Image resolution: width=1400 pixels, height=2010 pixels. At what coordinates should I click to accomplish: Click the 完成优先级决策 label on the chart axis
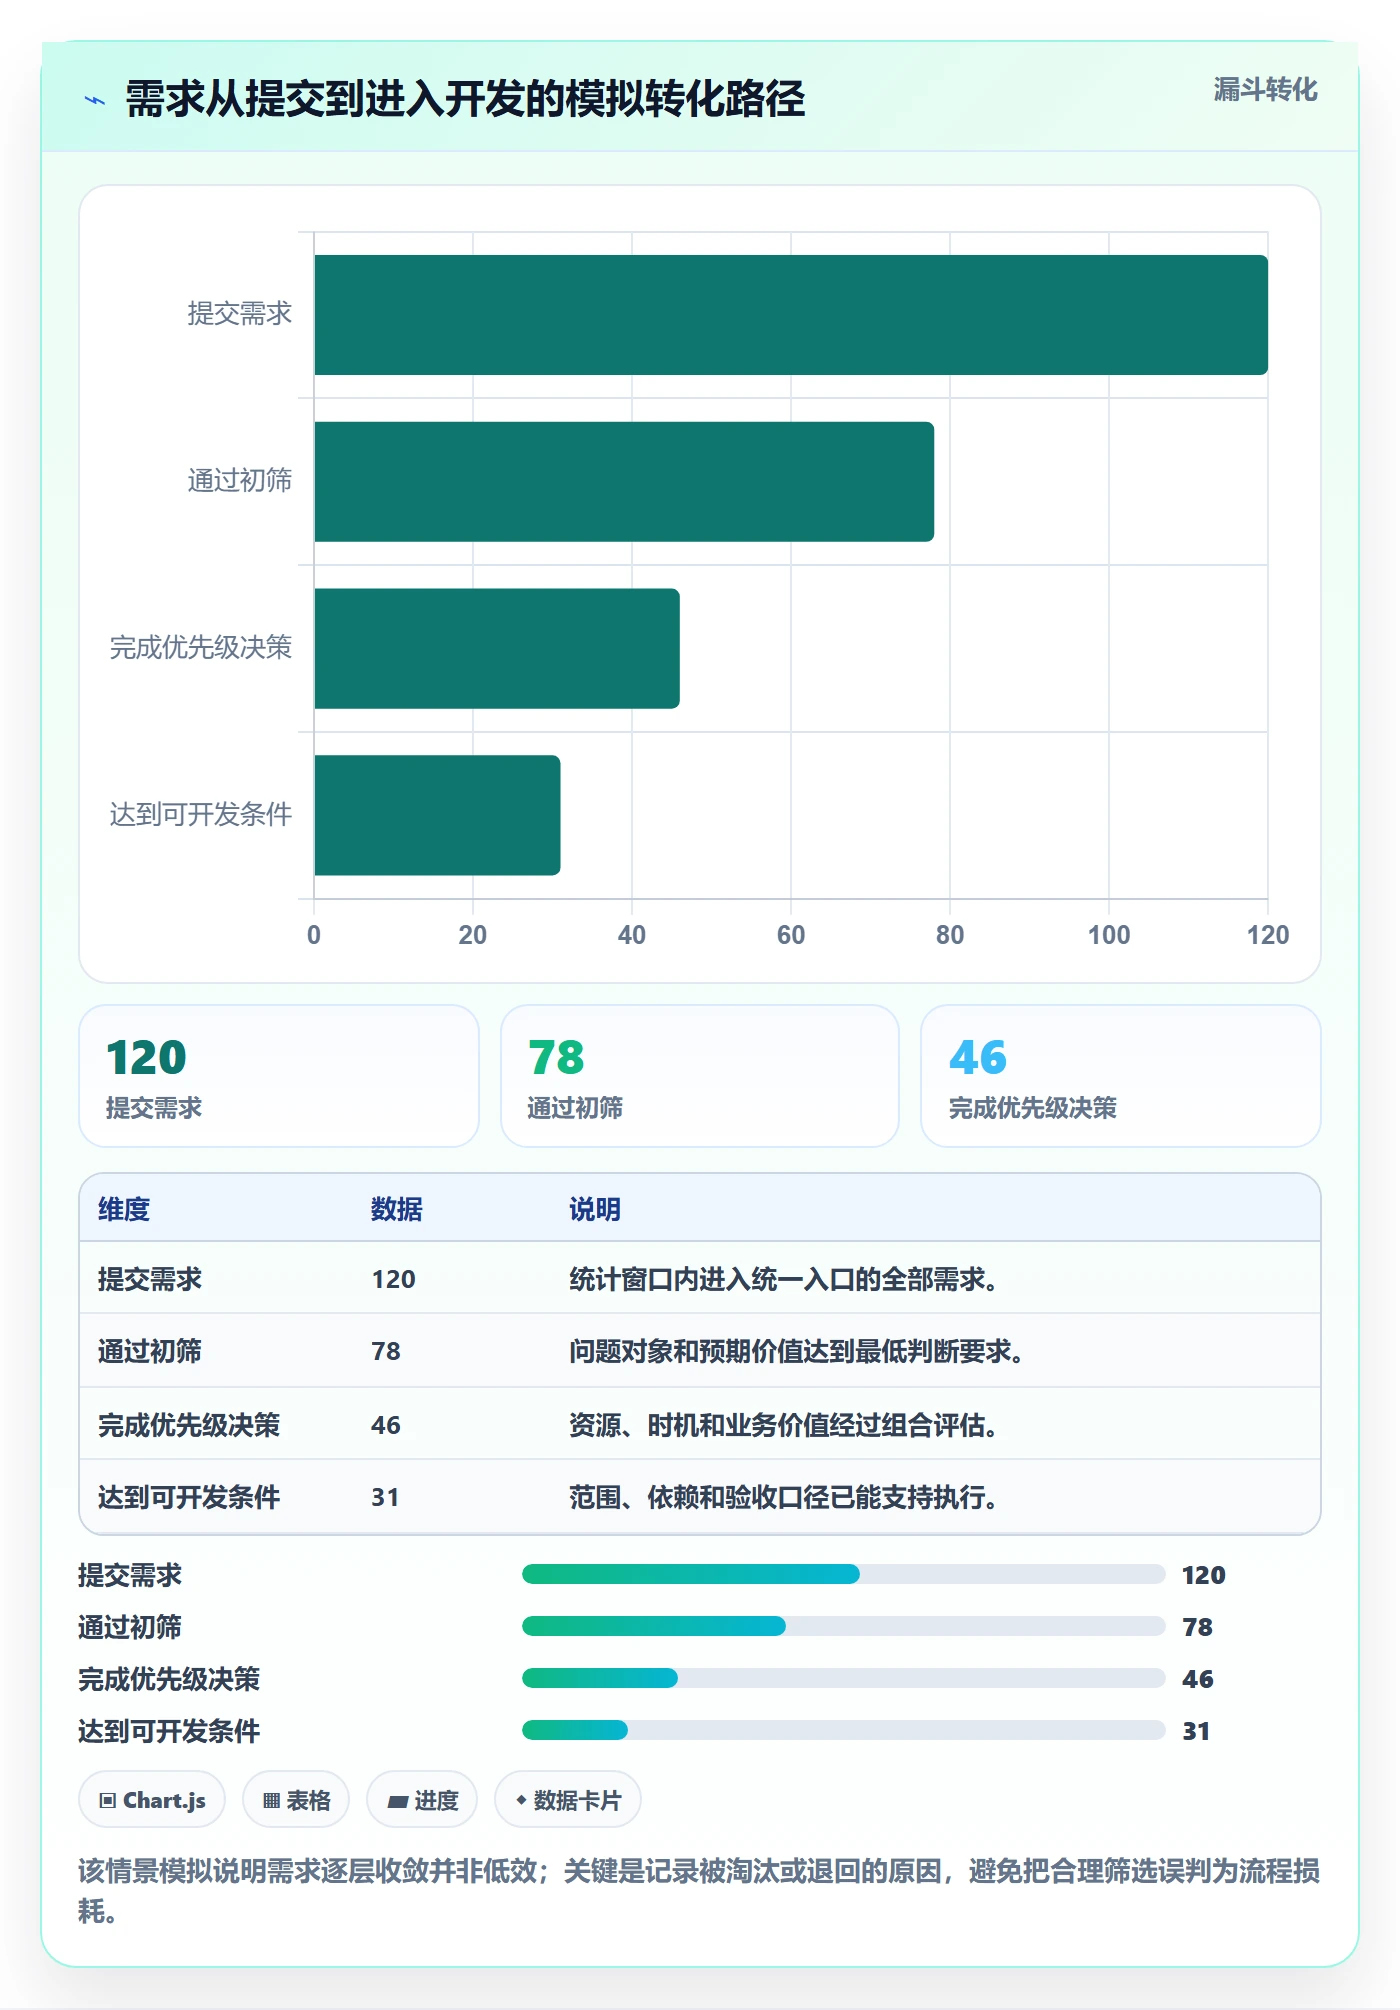201,648
